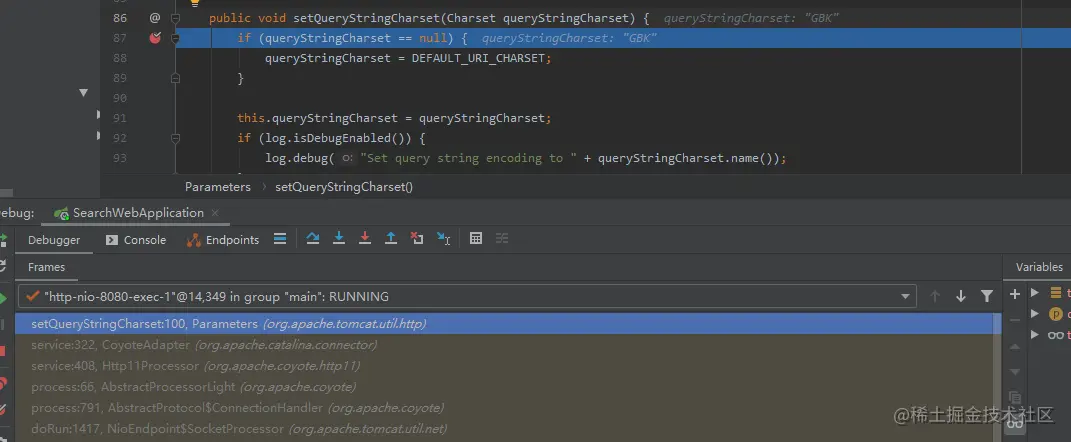This screenshot has width=1071, height=442.
Task: Click the Frames panel tab
Action: [x=46, y=267]
